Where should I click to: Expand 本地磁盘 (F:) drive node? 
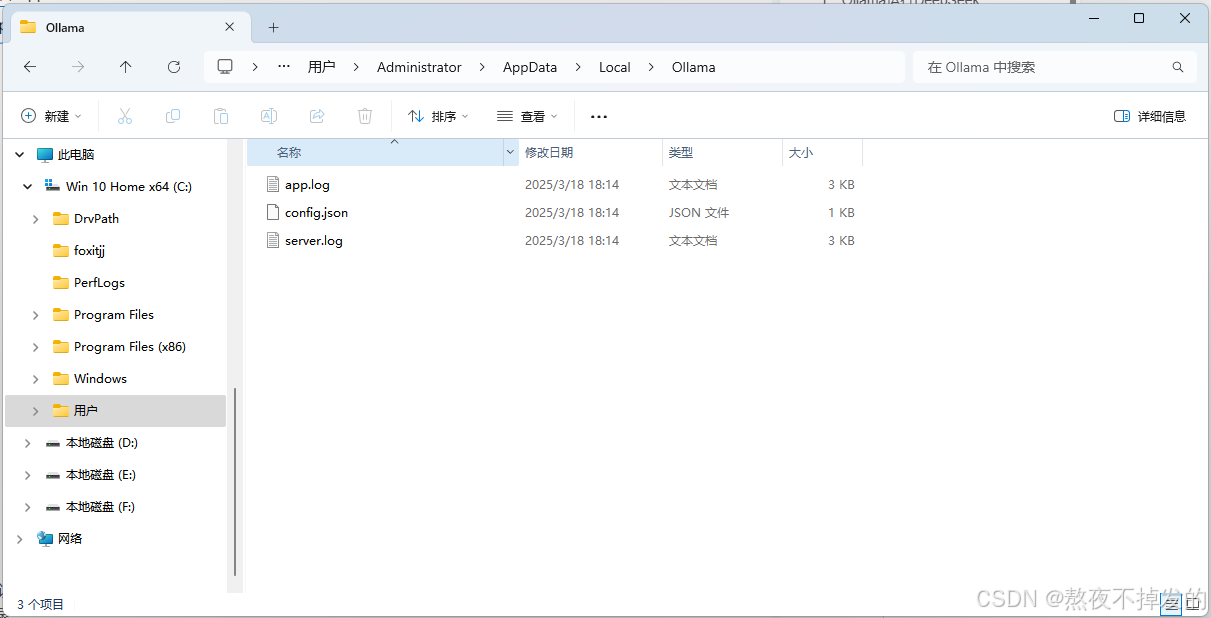pos(28,507)
